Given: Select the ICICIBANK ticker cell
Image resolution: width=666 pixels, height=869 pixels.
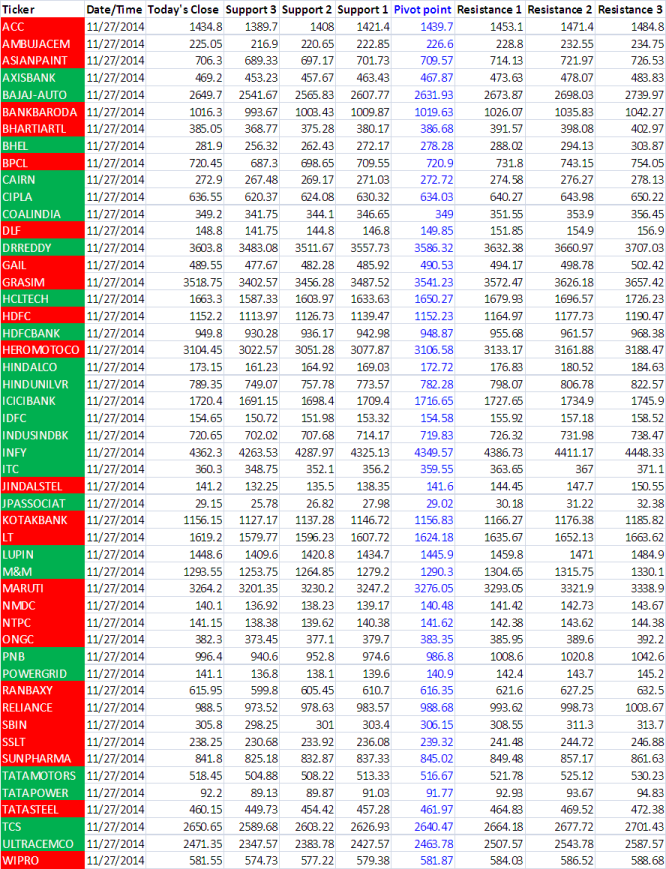Looking at the screenshot, I should point(42,401).
